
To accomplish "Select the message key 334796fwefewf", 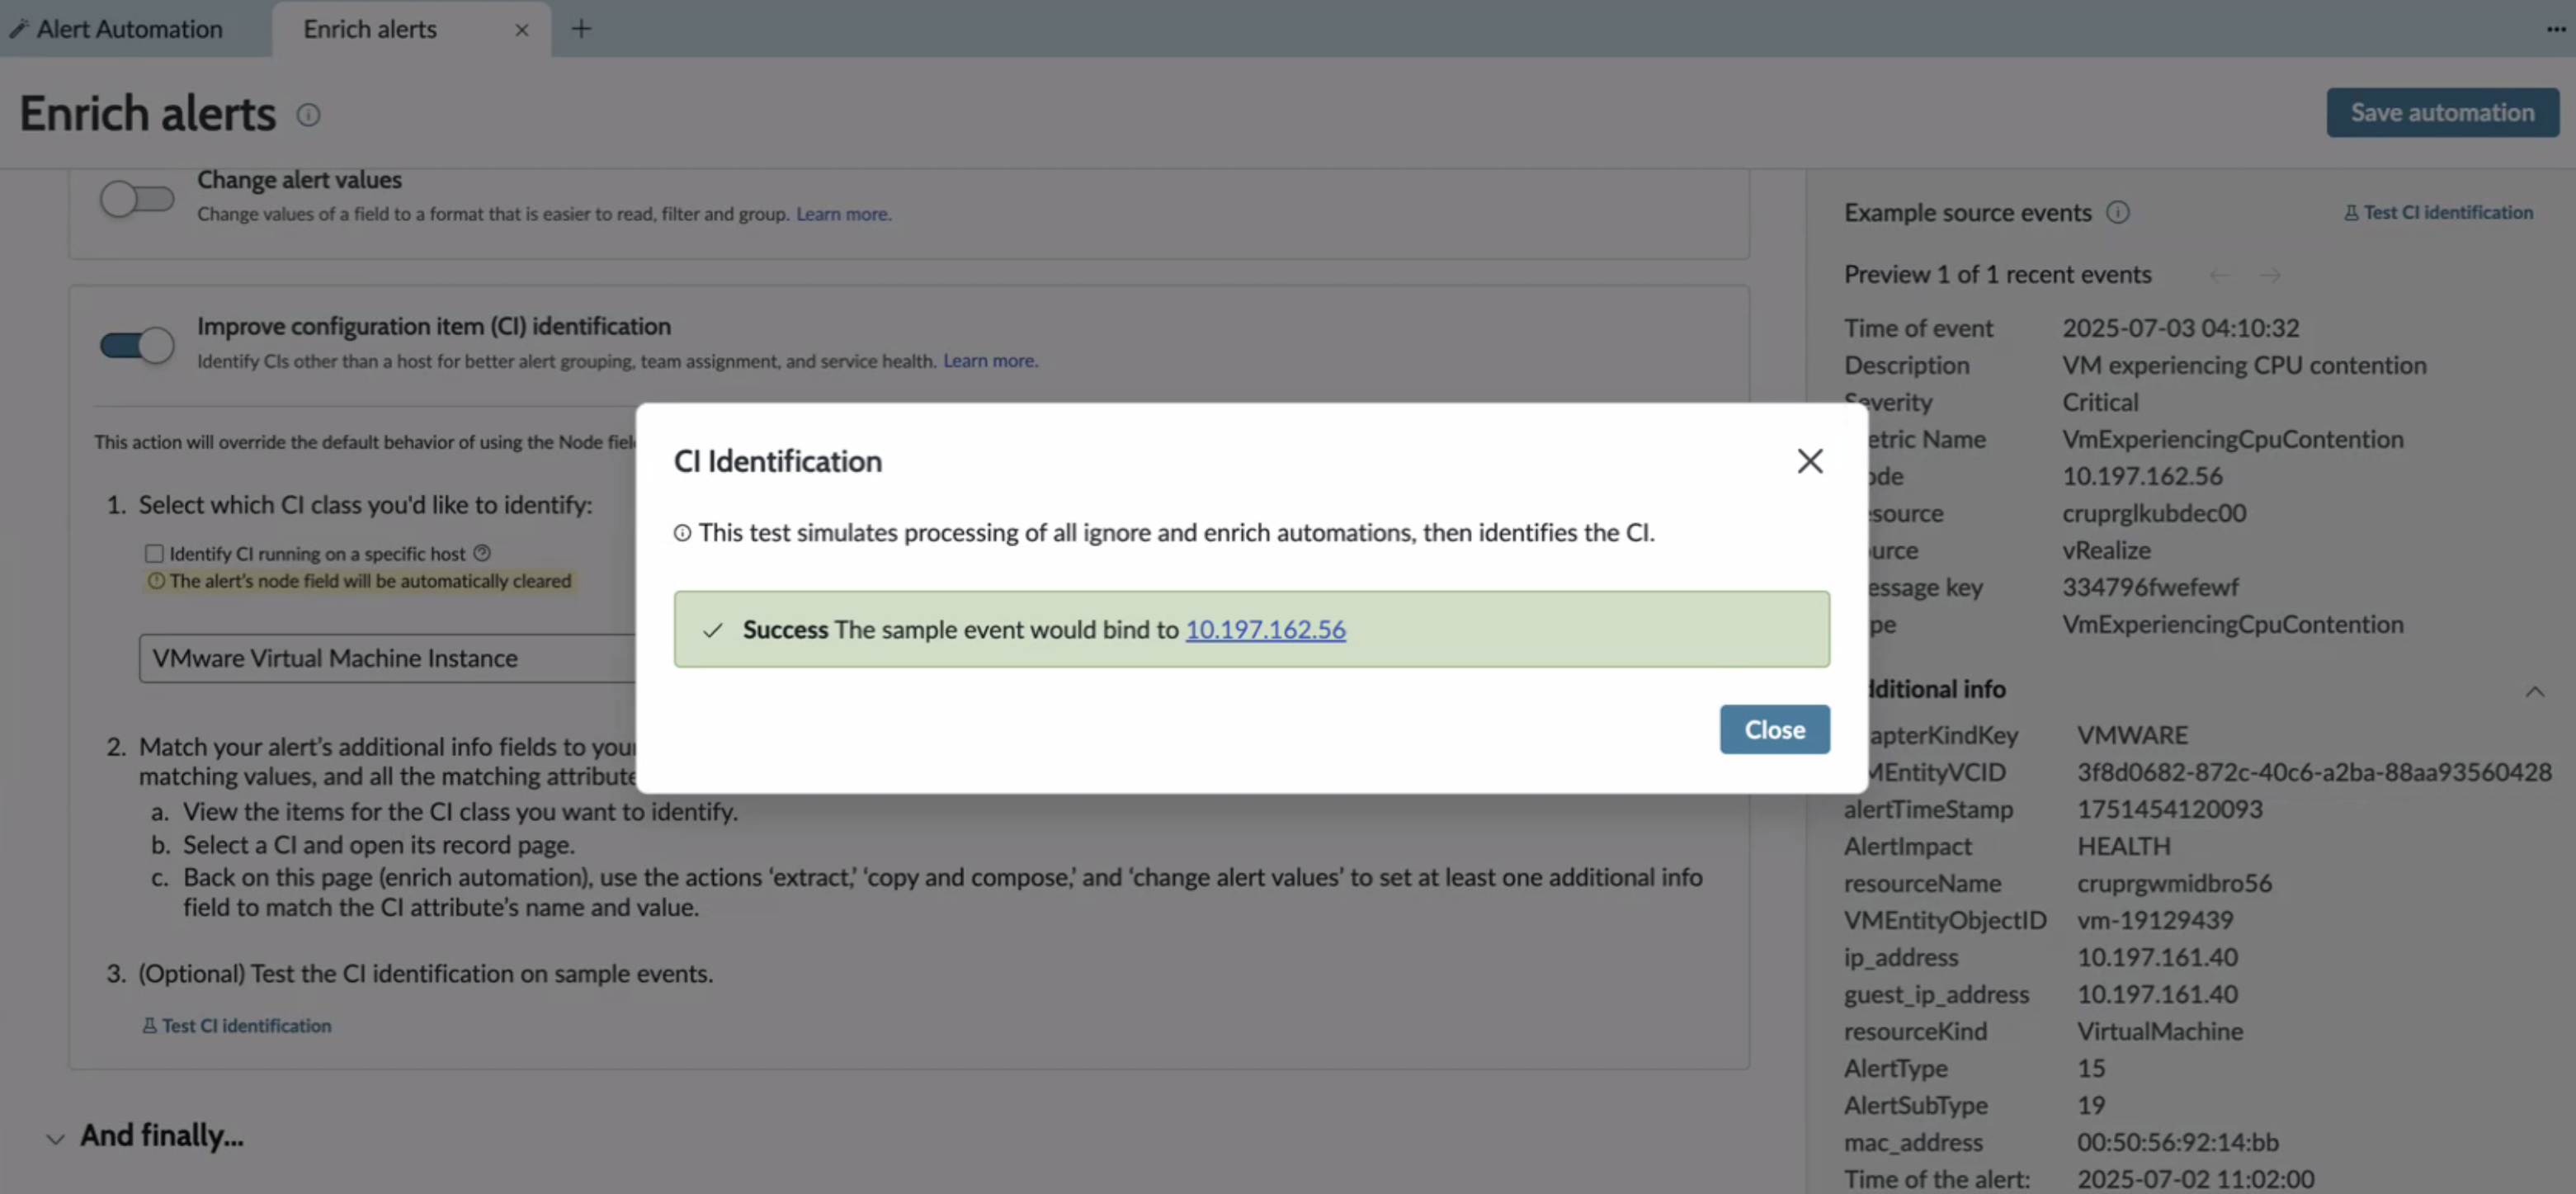I will coord(2150,587).
